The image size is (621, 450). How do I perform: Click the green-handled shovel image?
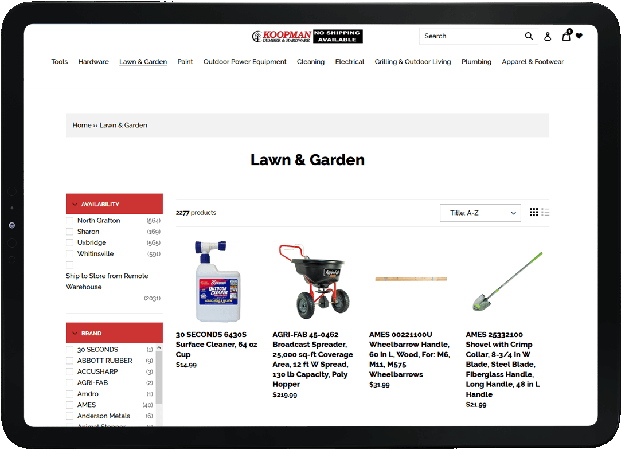coord(507,281)
